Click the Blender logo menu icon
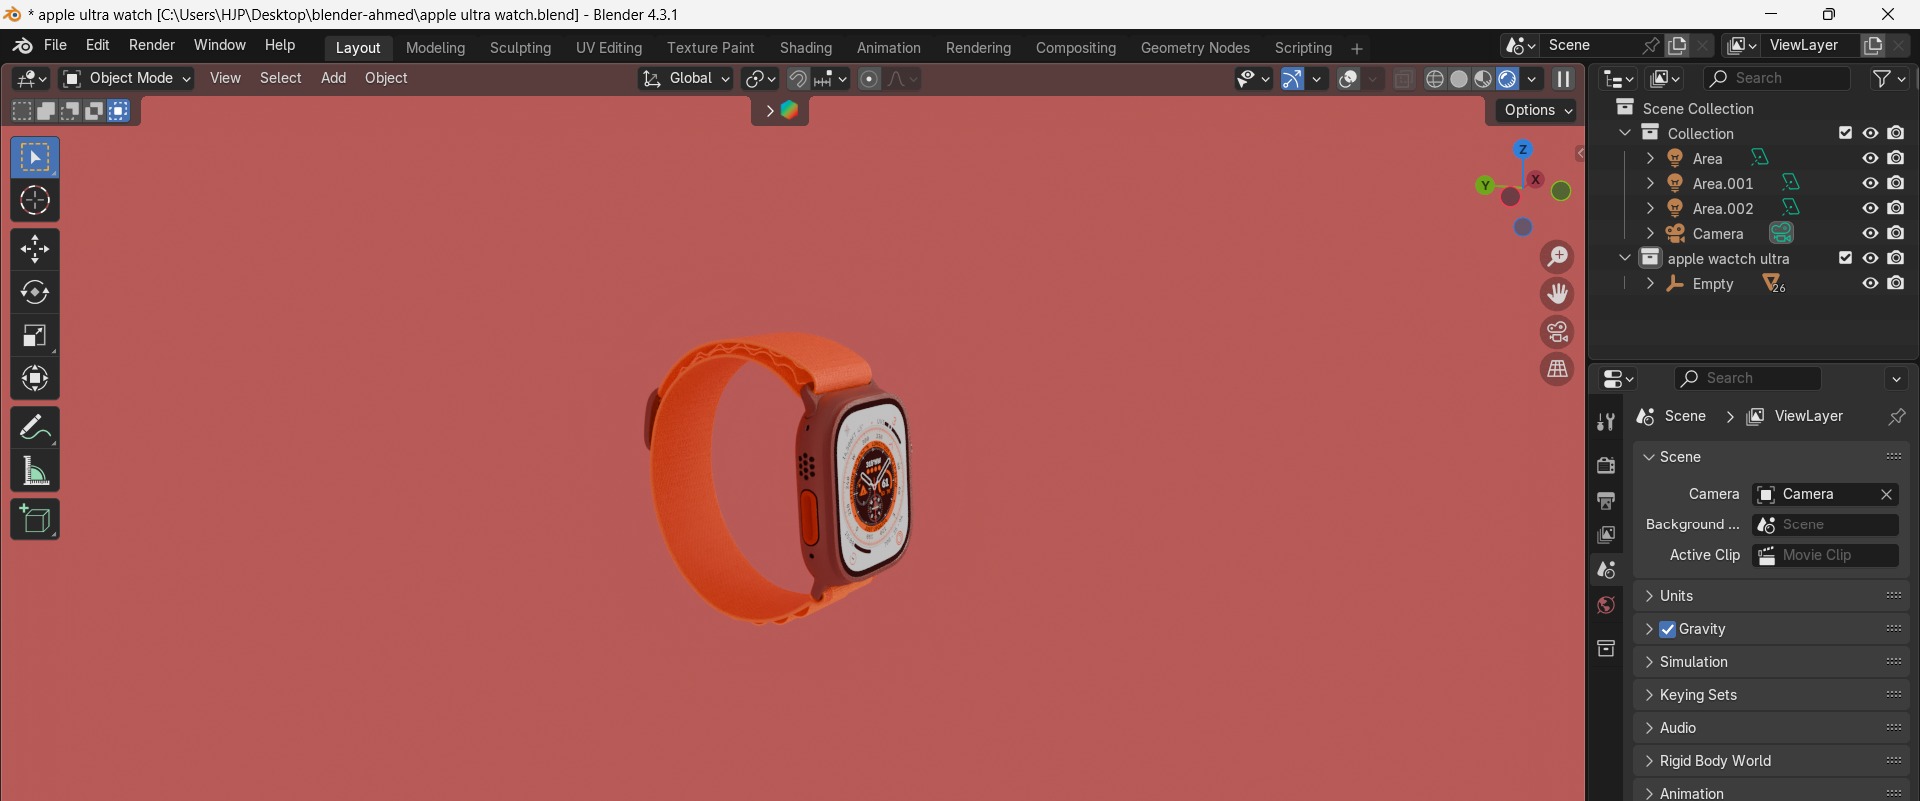Viewport: 1920px width, 801px height. pos(22,46)
